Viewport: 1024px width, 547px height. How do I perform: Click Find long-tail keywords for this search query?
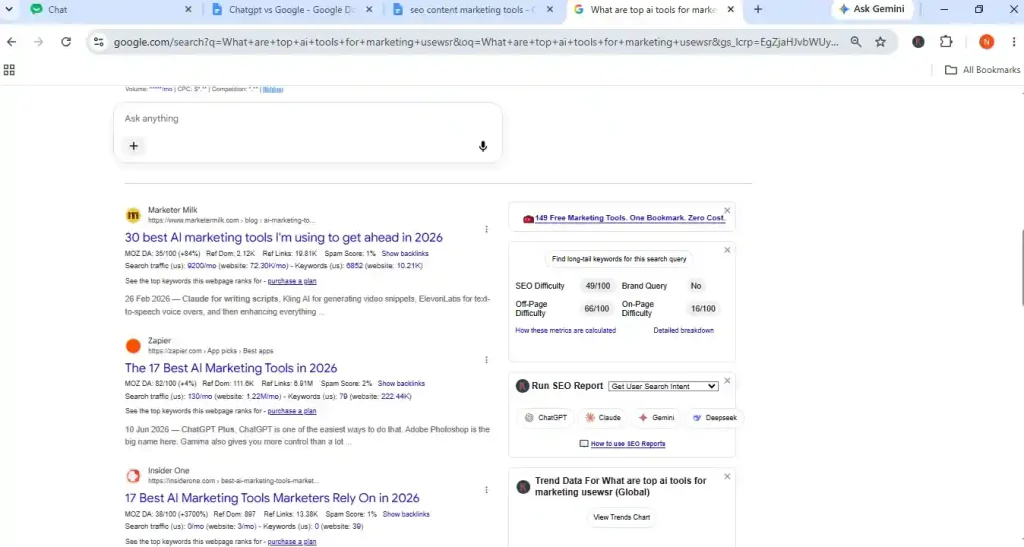coord(618,259)
